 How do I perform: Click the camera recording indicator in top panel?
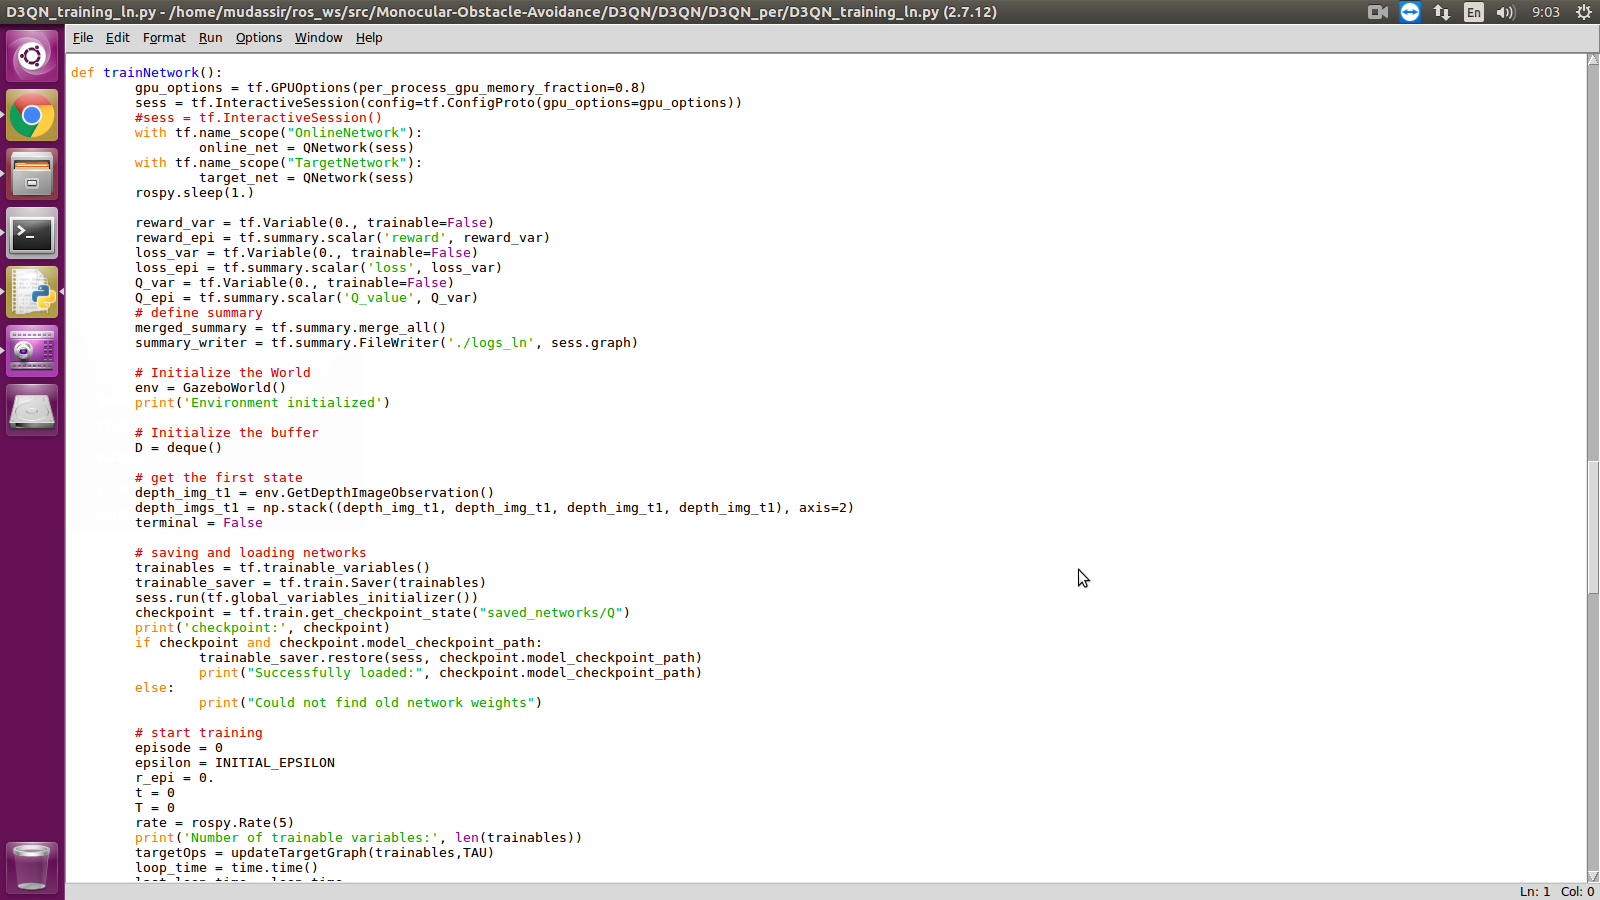tap(1378, 12)
